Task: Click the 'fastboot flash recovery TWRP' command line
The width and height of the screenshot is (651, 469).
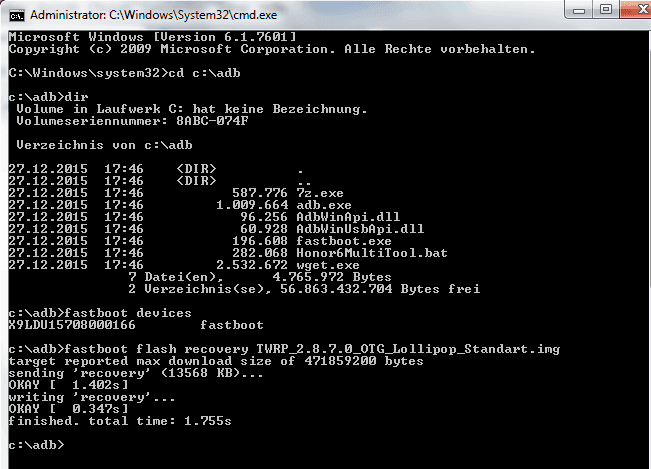Action: (284, 349)
